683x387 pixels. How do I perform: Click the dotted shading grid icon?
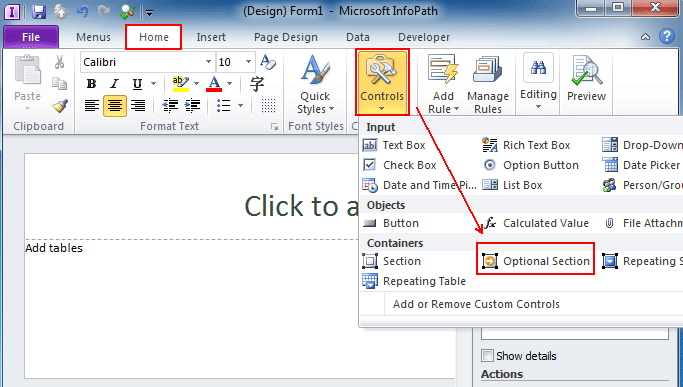click(268, 105)
